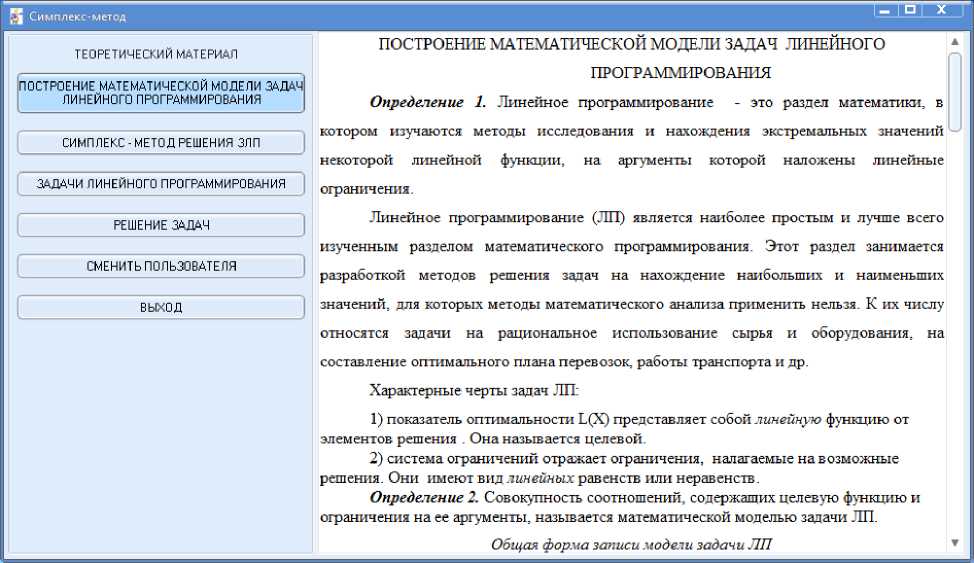Click the document title word 'ПРОГРАММИРОВАНИЯ'
This screenshot has width=974, height=563.
click(680, 73)
